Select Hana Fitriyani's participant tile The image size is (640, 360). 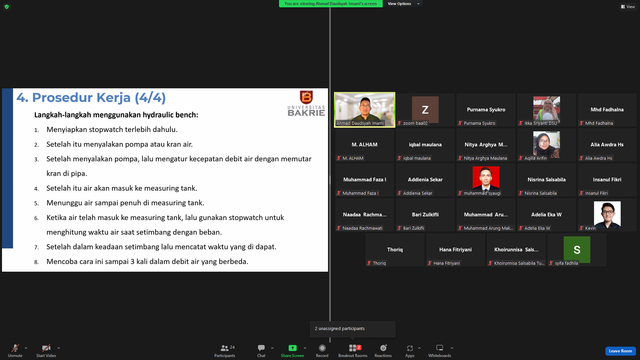(455, 250)
